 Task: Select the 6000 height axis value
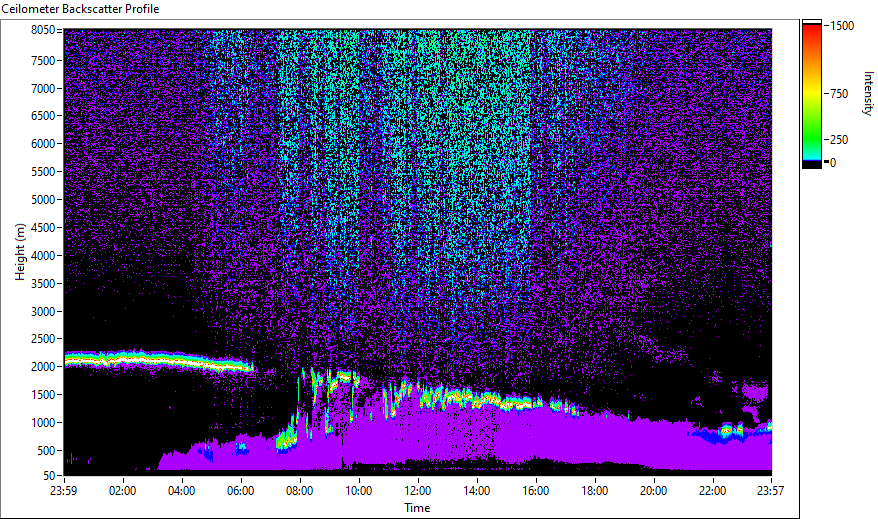[x=43, y=144]
